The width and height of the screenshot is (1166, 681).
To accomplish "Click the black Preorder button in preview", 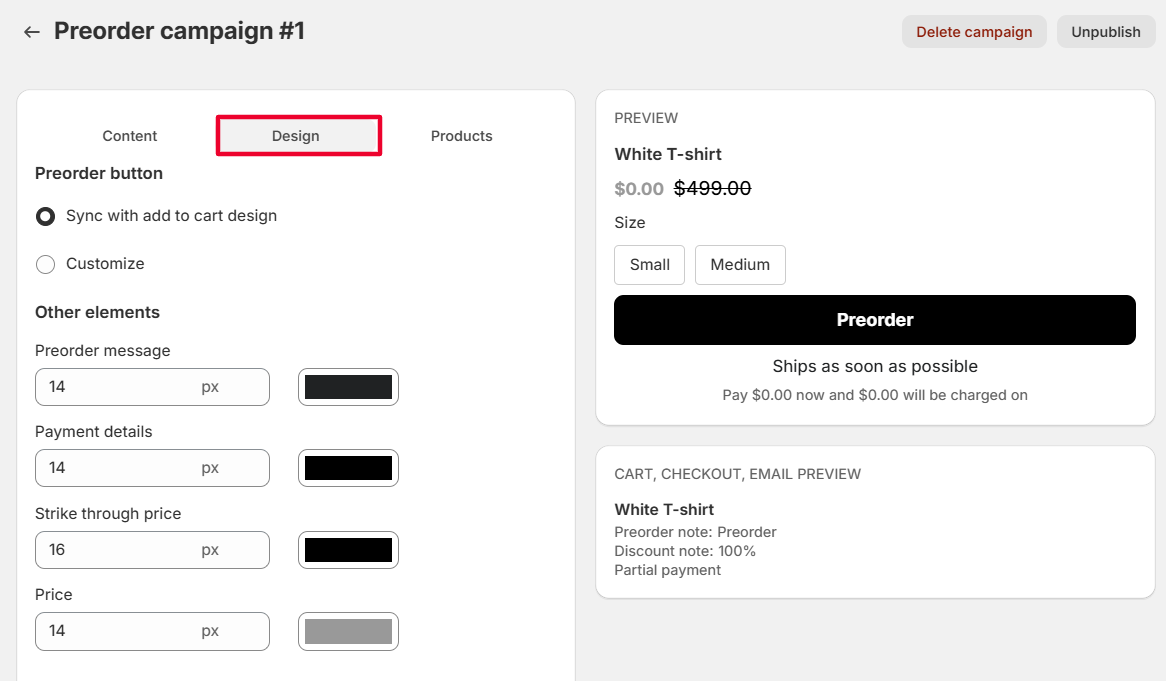I will click(x=875, y=320).
